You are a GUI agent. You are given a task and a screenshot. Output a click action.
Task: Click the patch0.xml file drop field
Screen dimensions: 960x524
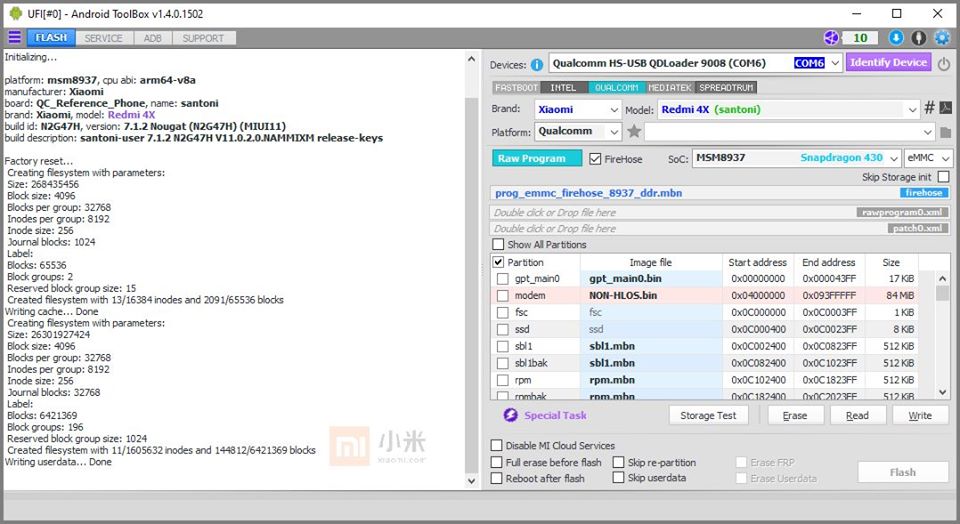pos(720,228)
